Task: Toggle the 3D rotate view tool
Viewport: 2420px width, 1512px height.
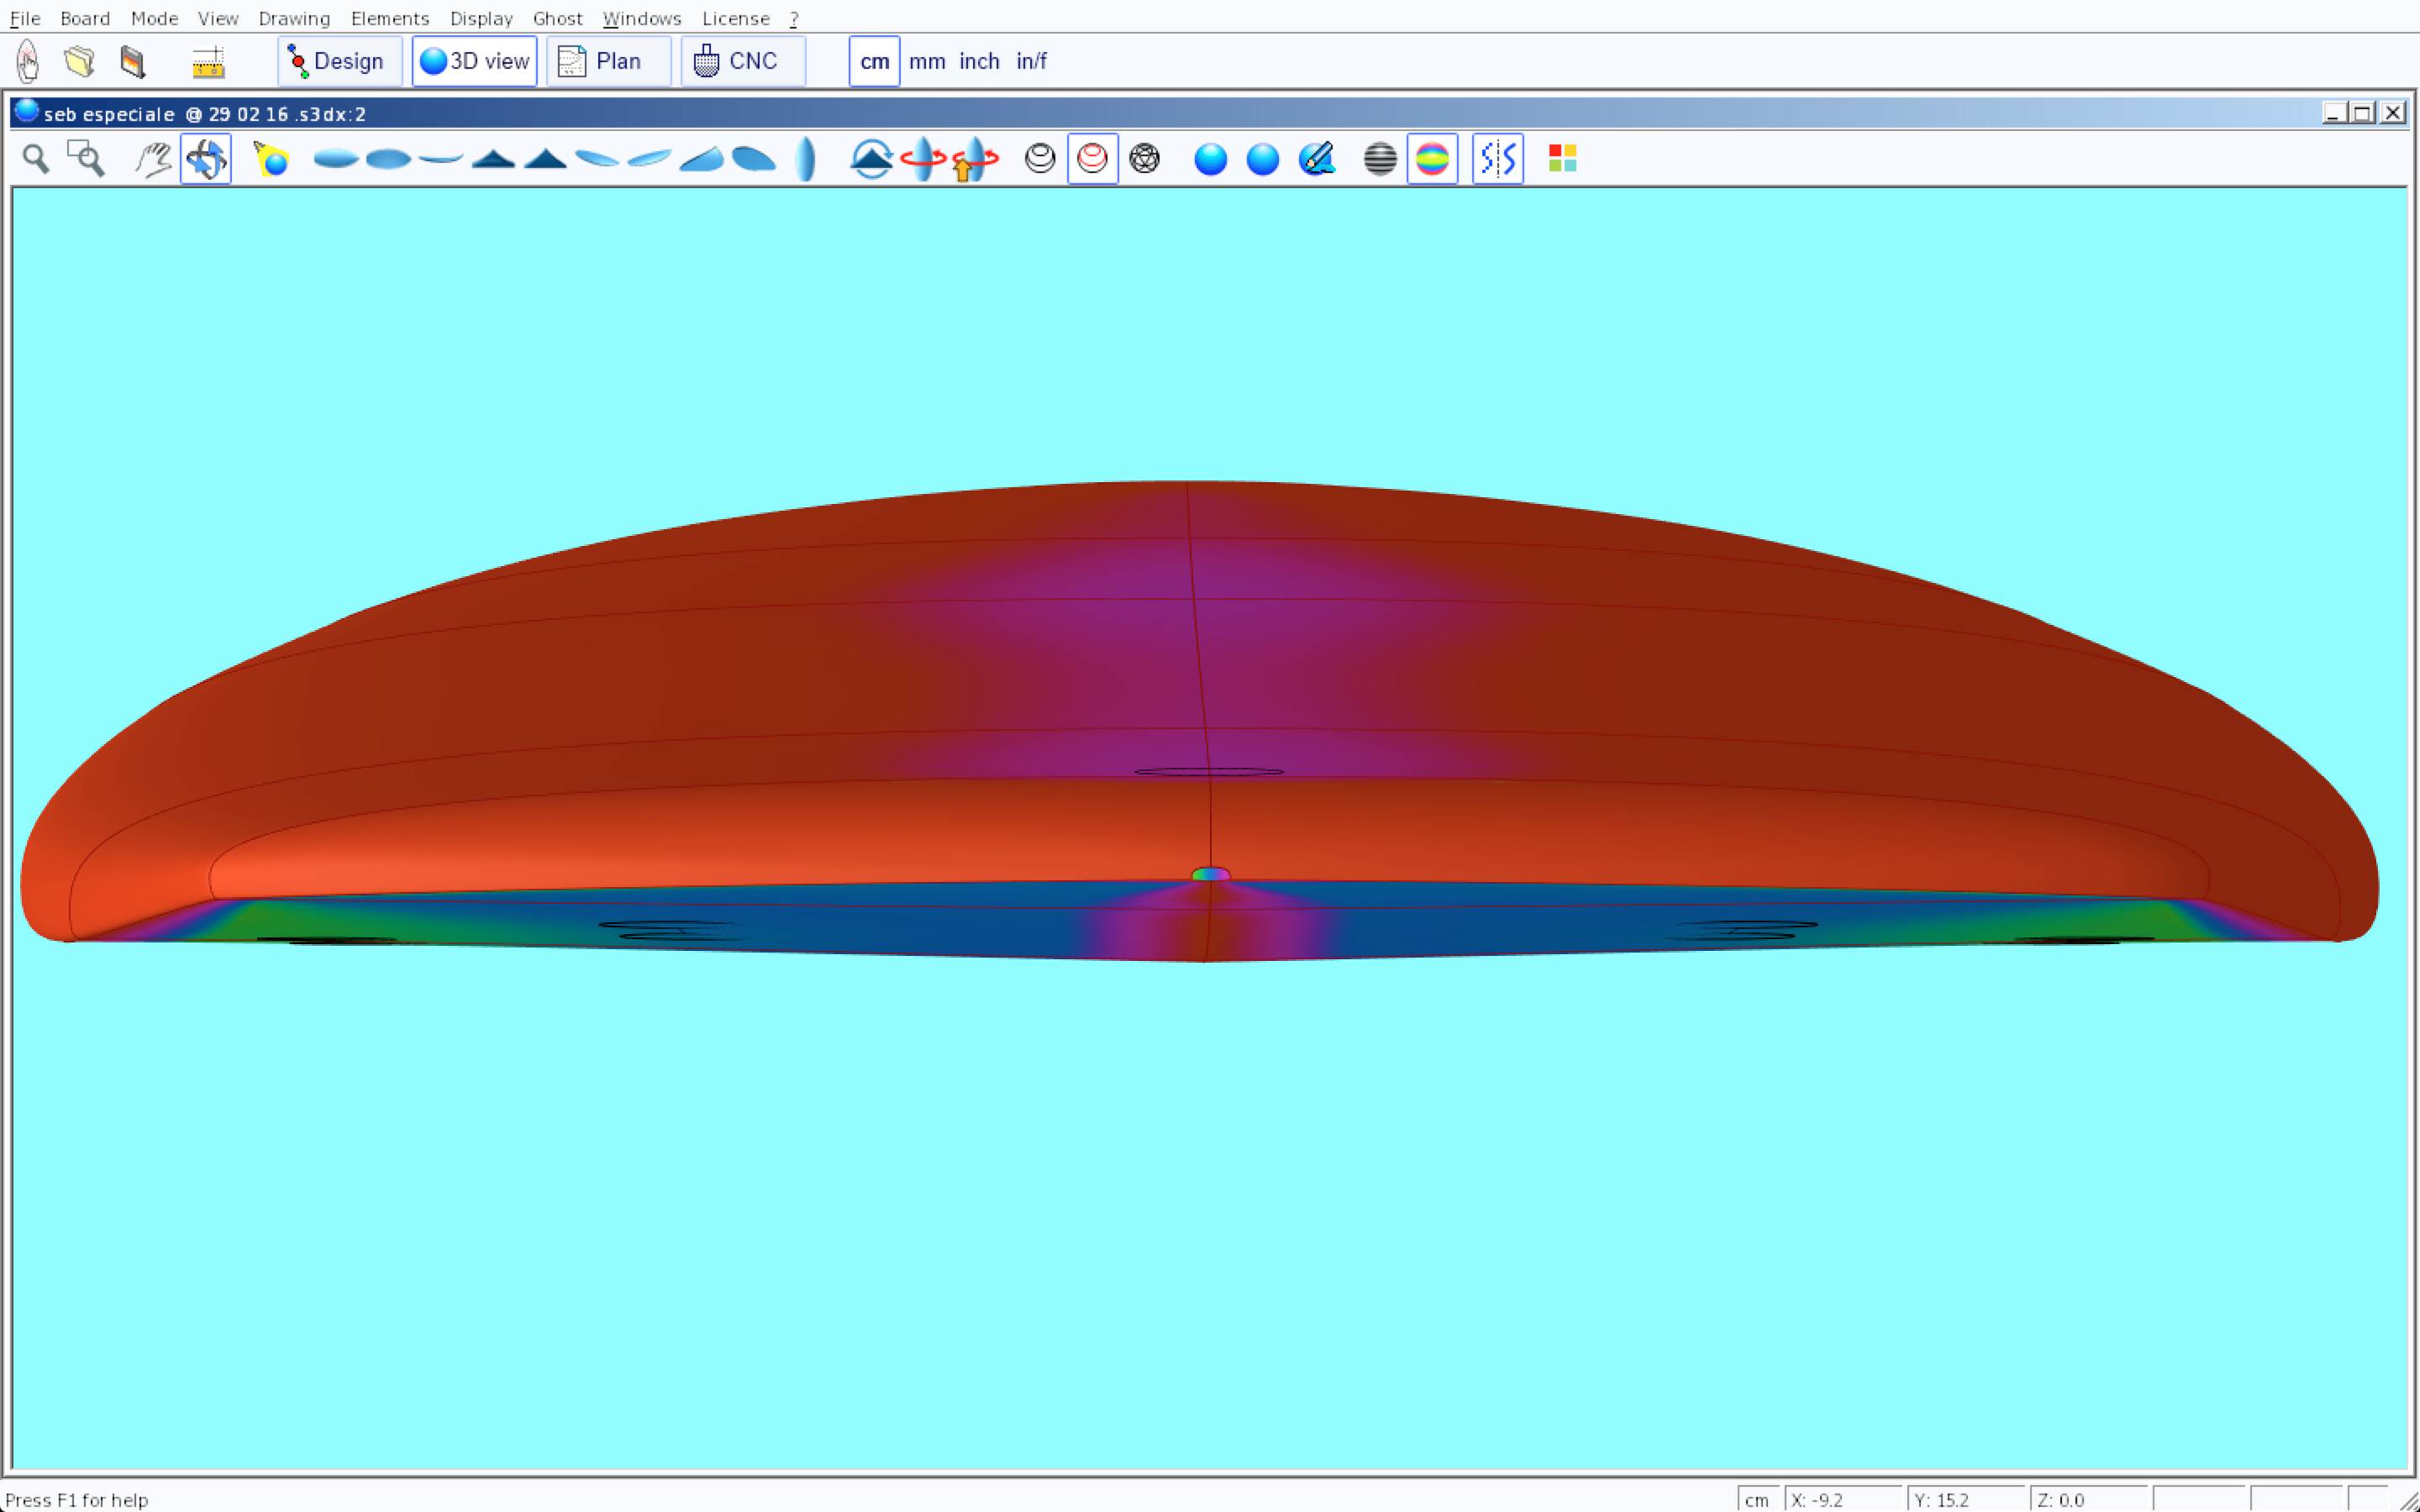Action: point(206,159)
